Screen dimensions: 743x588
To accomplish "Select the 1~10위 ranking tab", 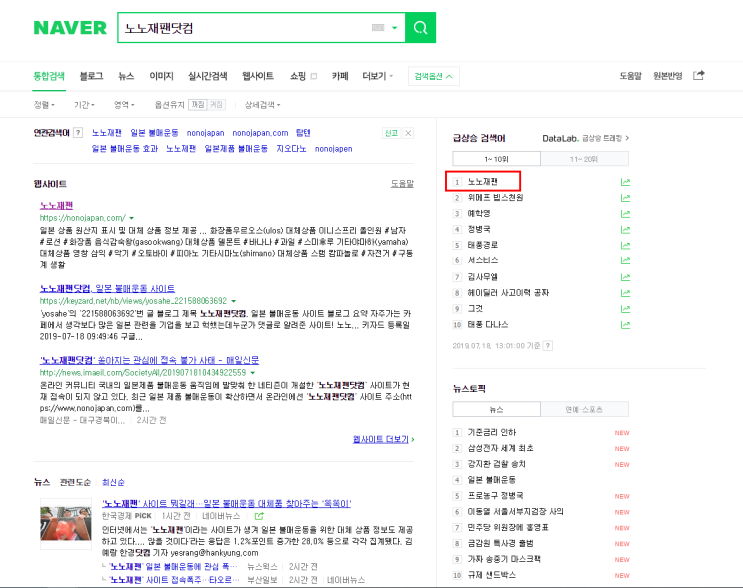I will point(497,159).
